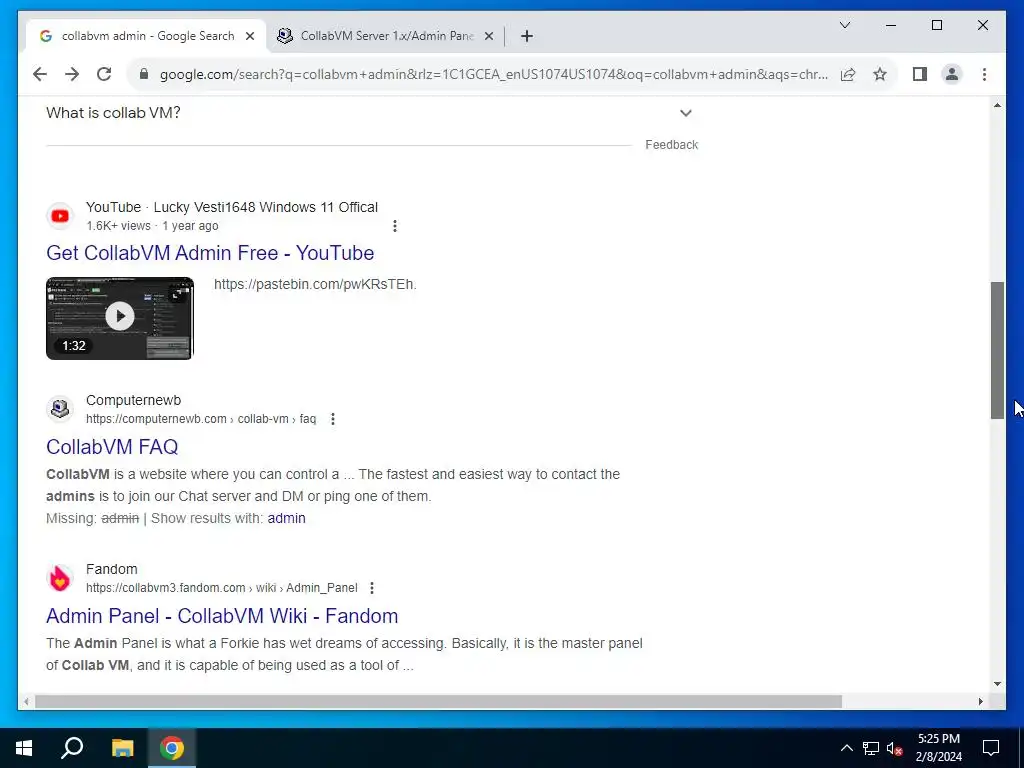Open more options for the YouTube result

pos(394,226)
